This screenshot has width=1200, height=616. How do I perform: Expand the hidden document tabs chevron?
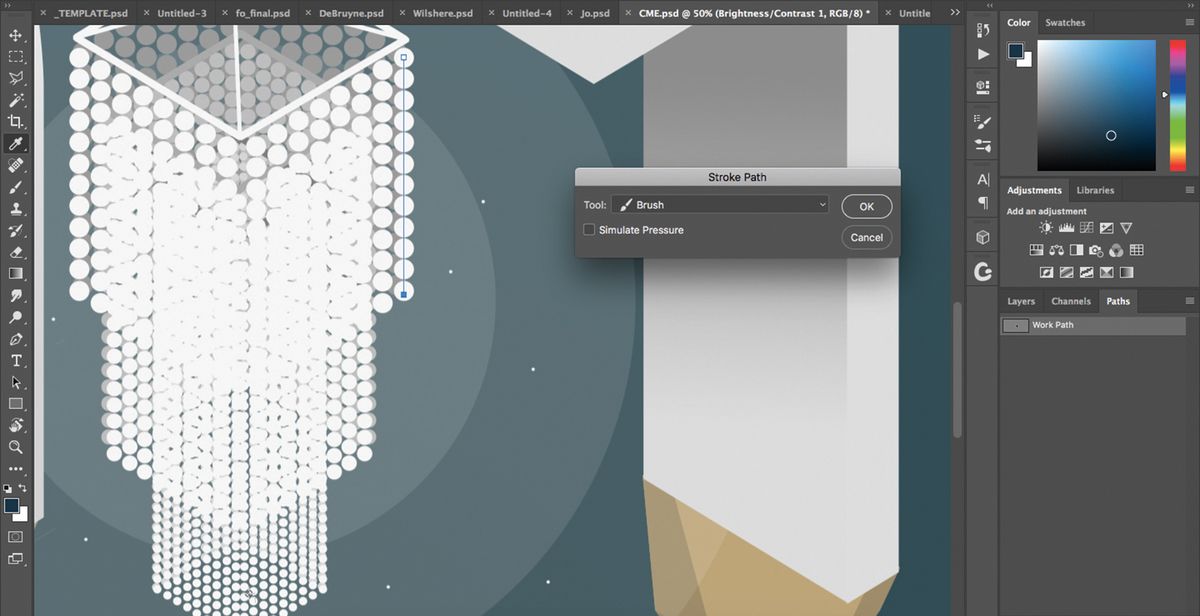click(954, 11)
